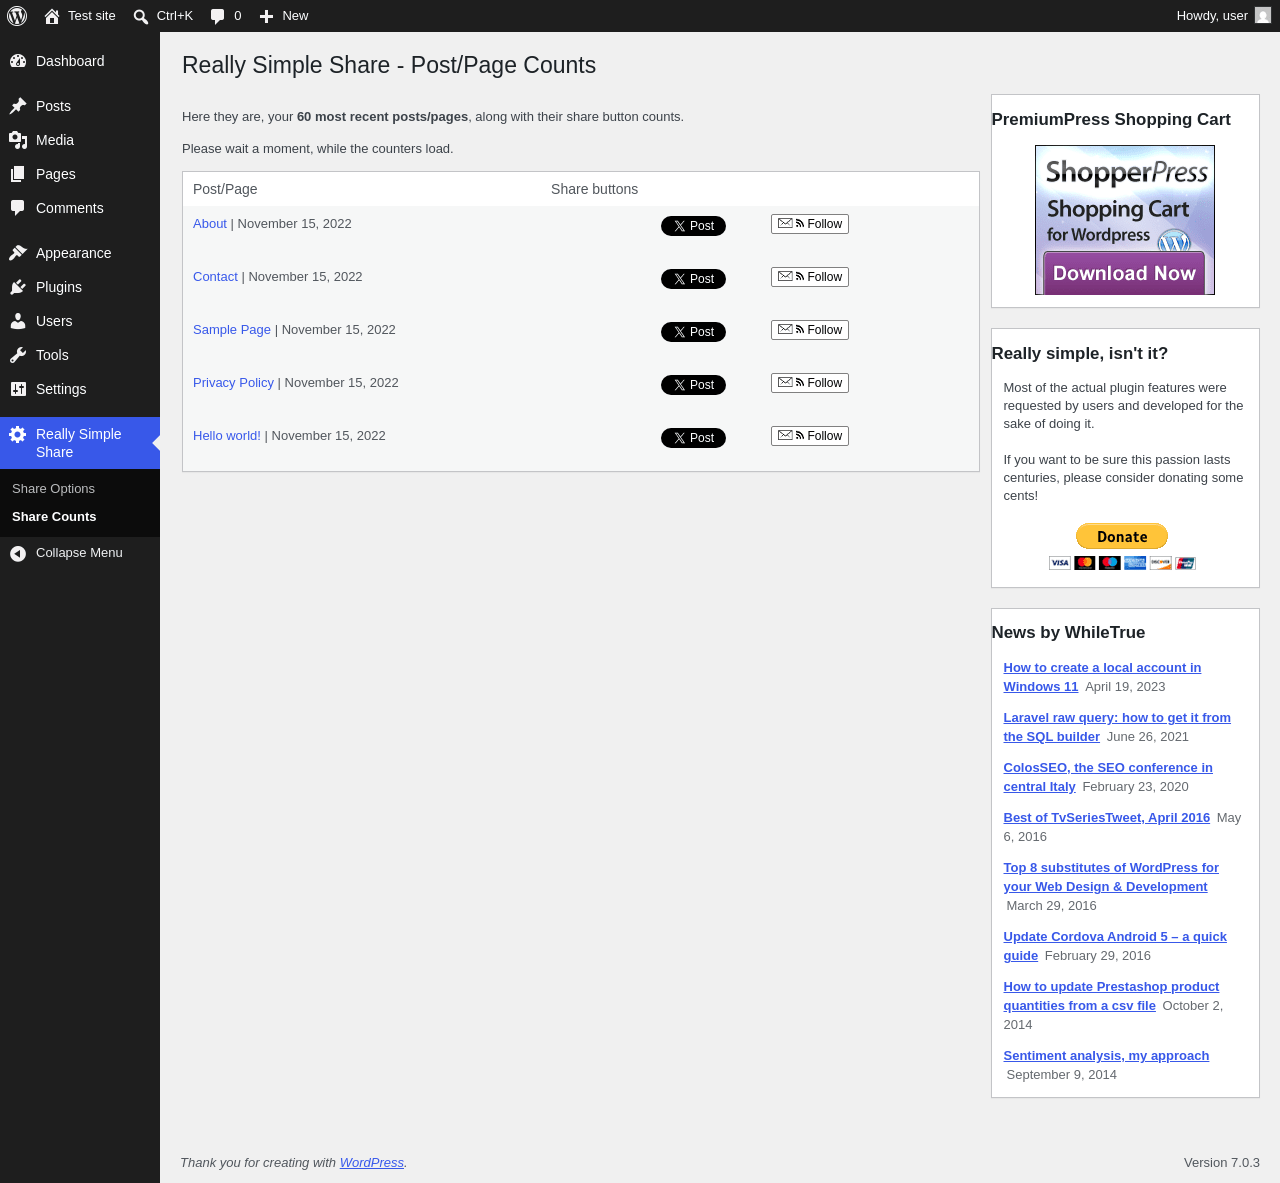Click the ShopperPress Download Now banner
This screenshot has height=1183, width=1280.
tap(1125, 220)
